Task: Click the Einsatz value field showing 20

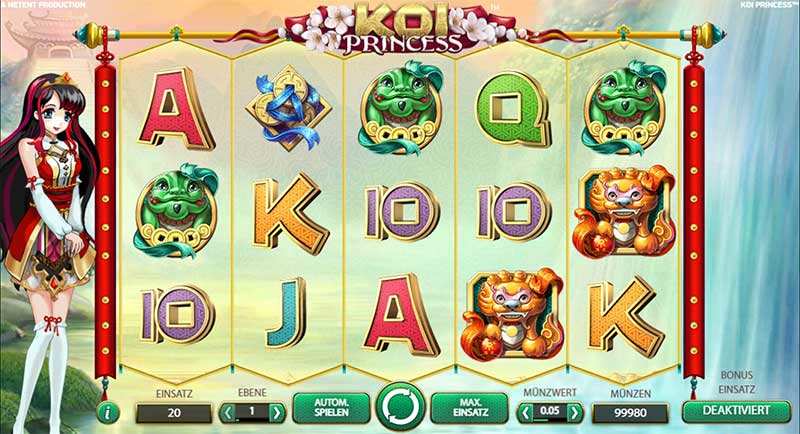Action: (174, 413)
